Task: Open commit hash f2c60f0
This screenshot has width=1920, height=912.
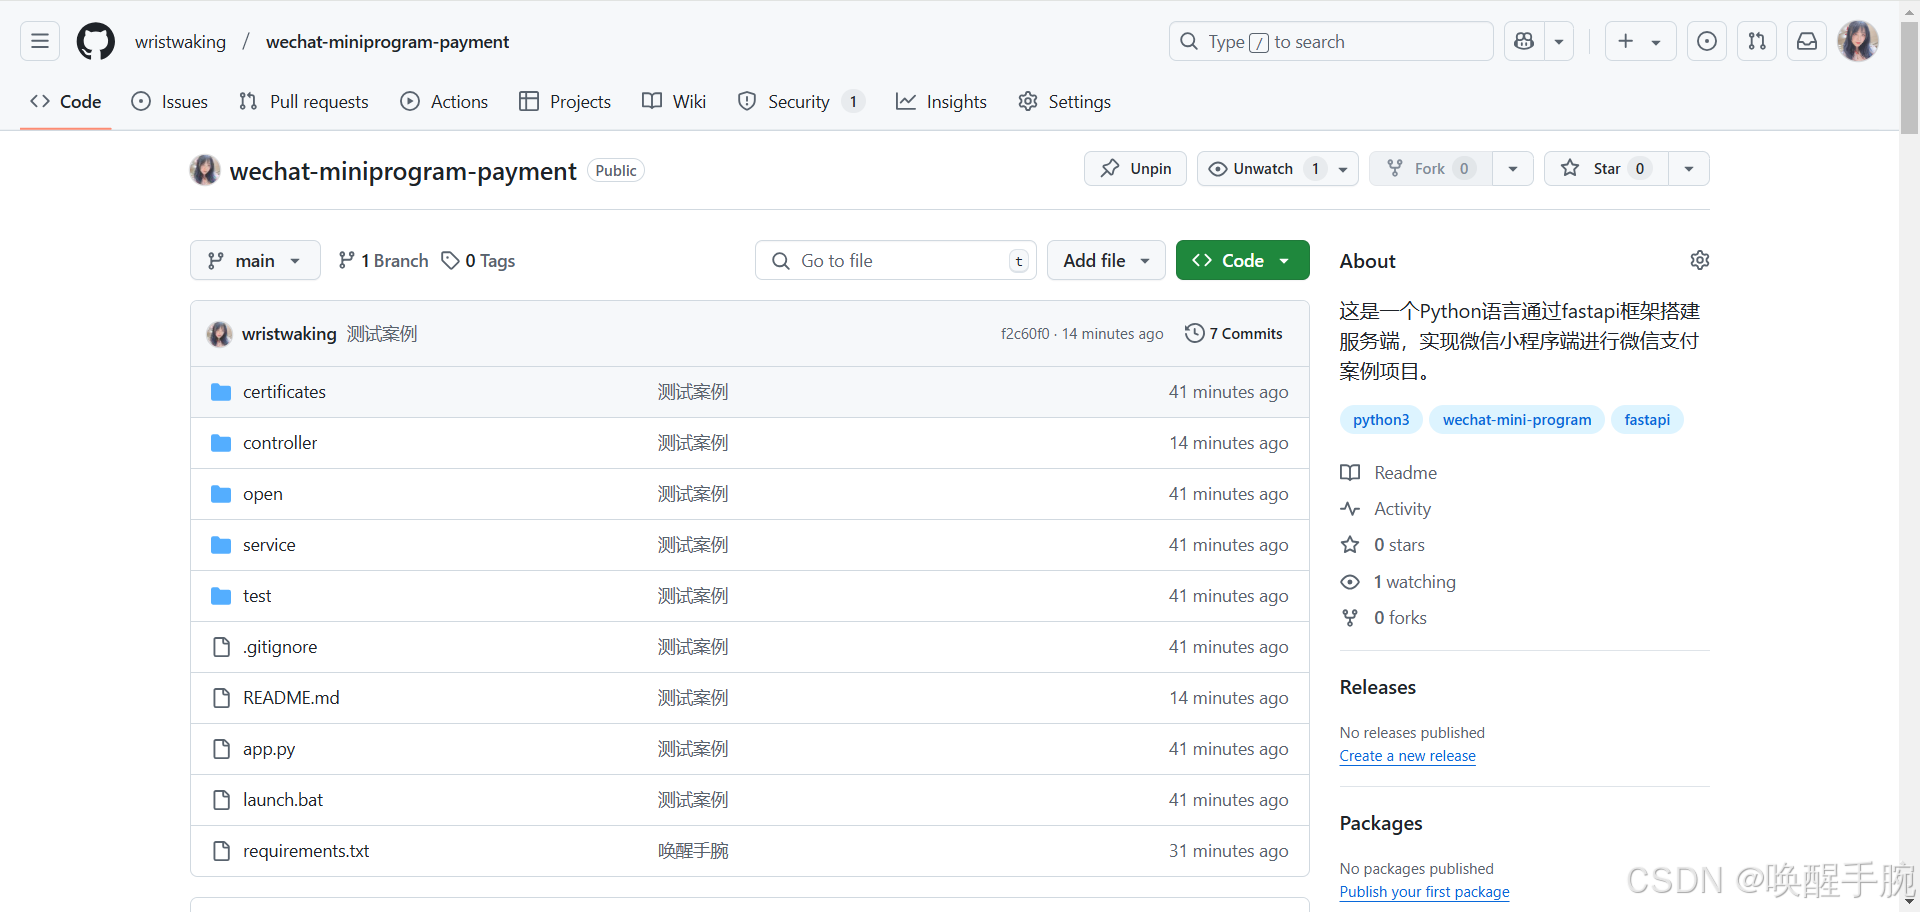Action: [x=1025, y=333]
